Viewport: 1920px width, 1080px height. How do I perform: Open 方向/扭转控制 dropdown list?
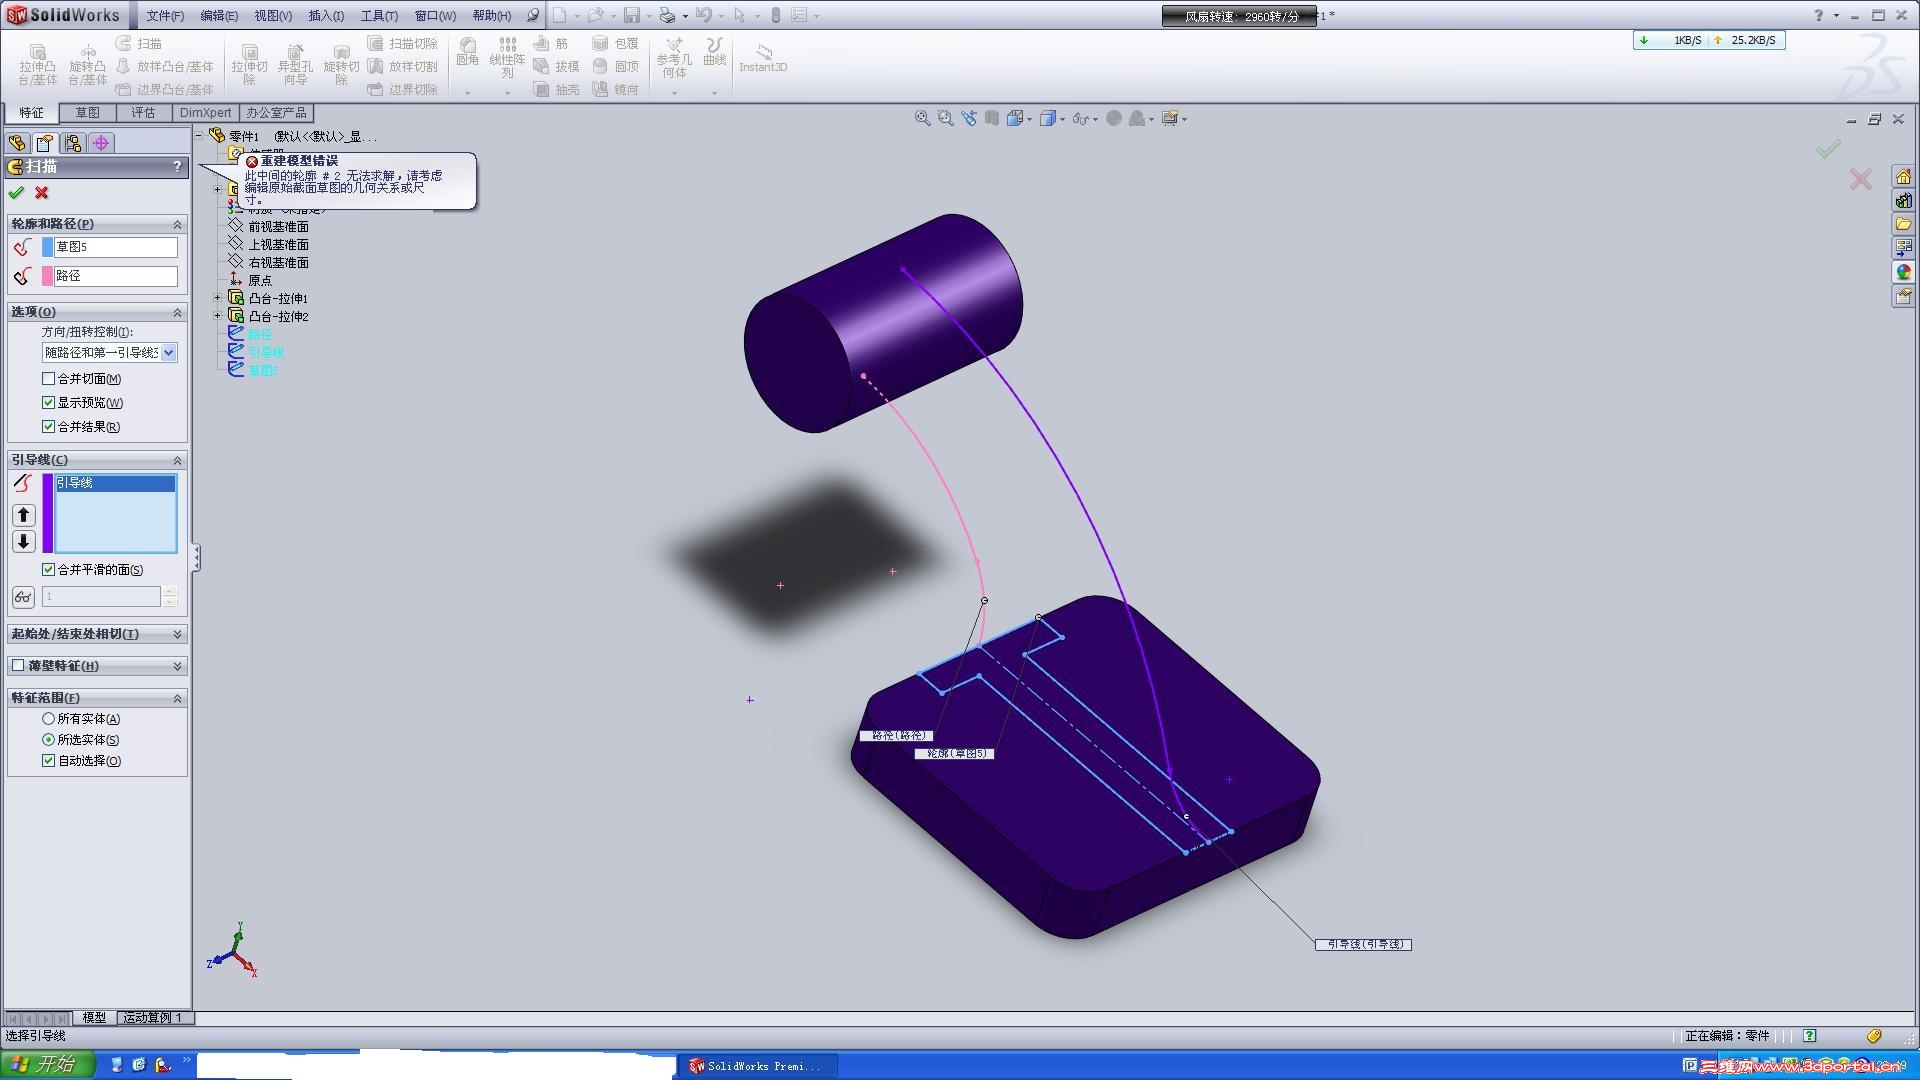(x=168, y=353)
